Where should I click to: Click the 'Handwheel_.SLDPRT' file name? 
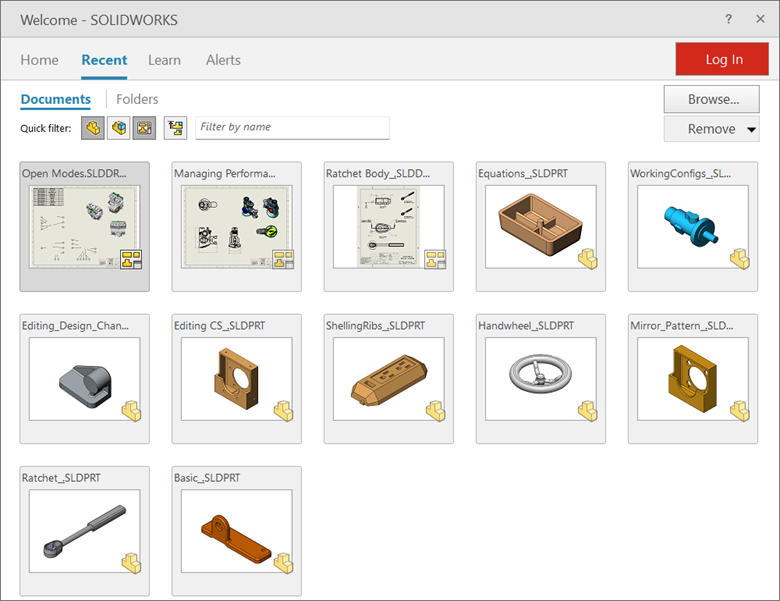tap(526, 326)
